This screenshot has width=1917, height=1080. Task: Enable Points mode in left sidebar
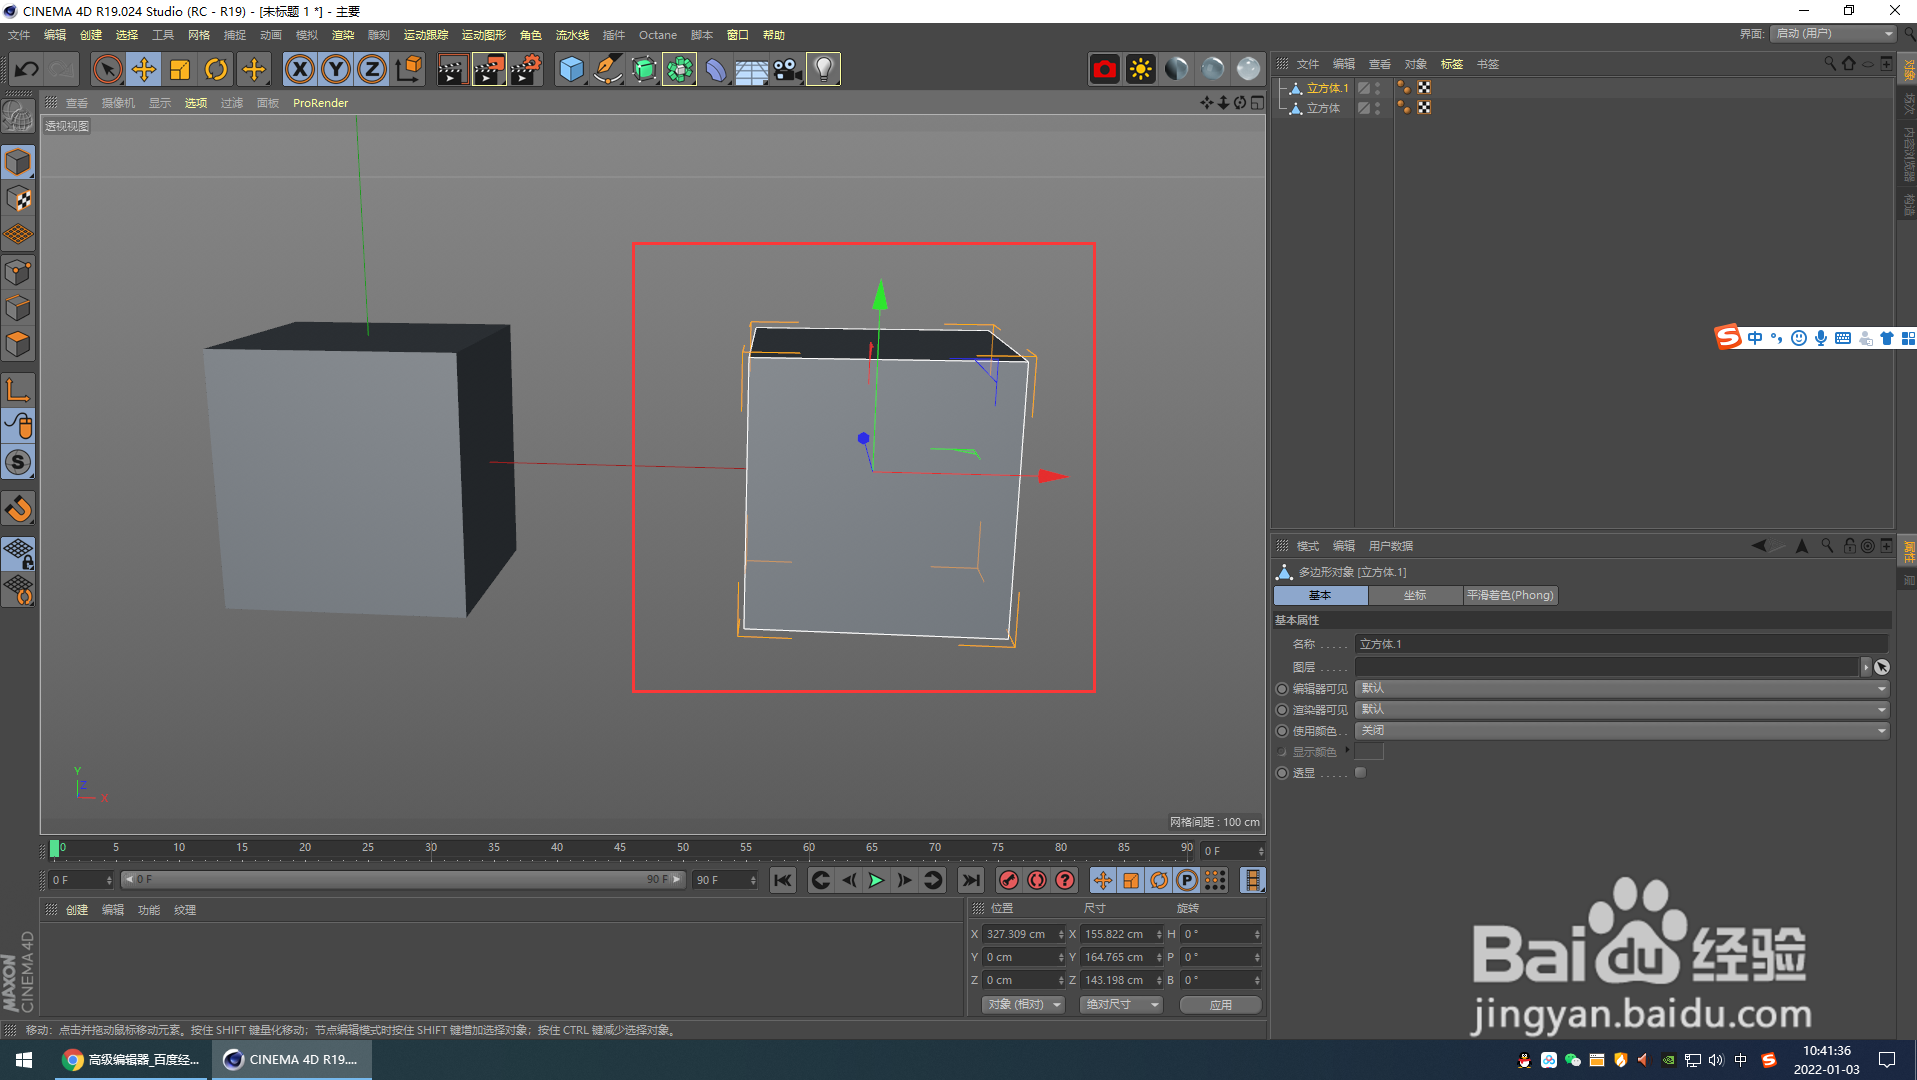18,272
